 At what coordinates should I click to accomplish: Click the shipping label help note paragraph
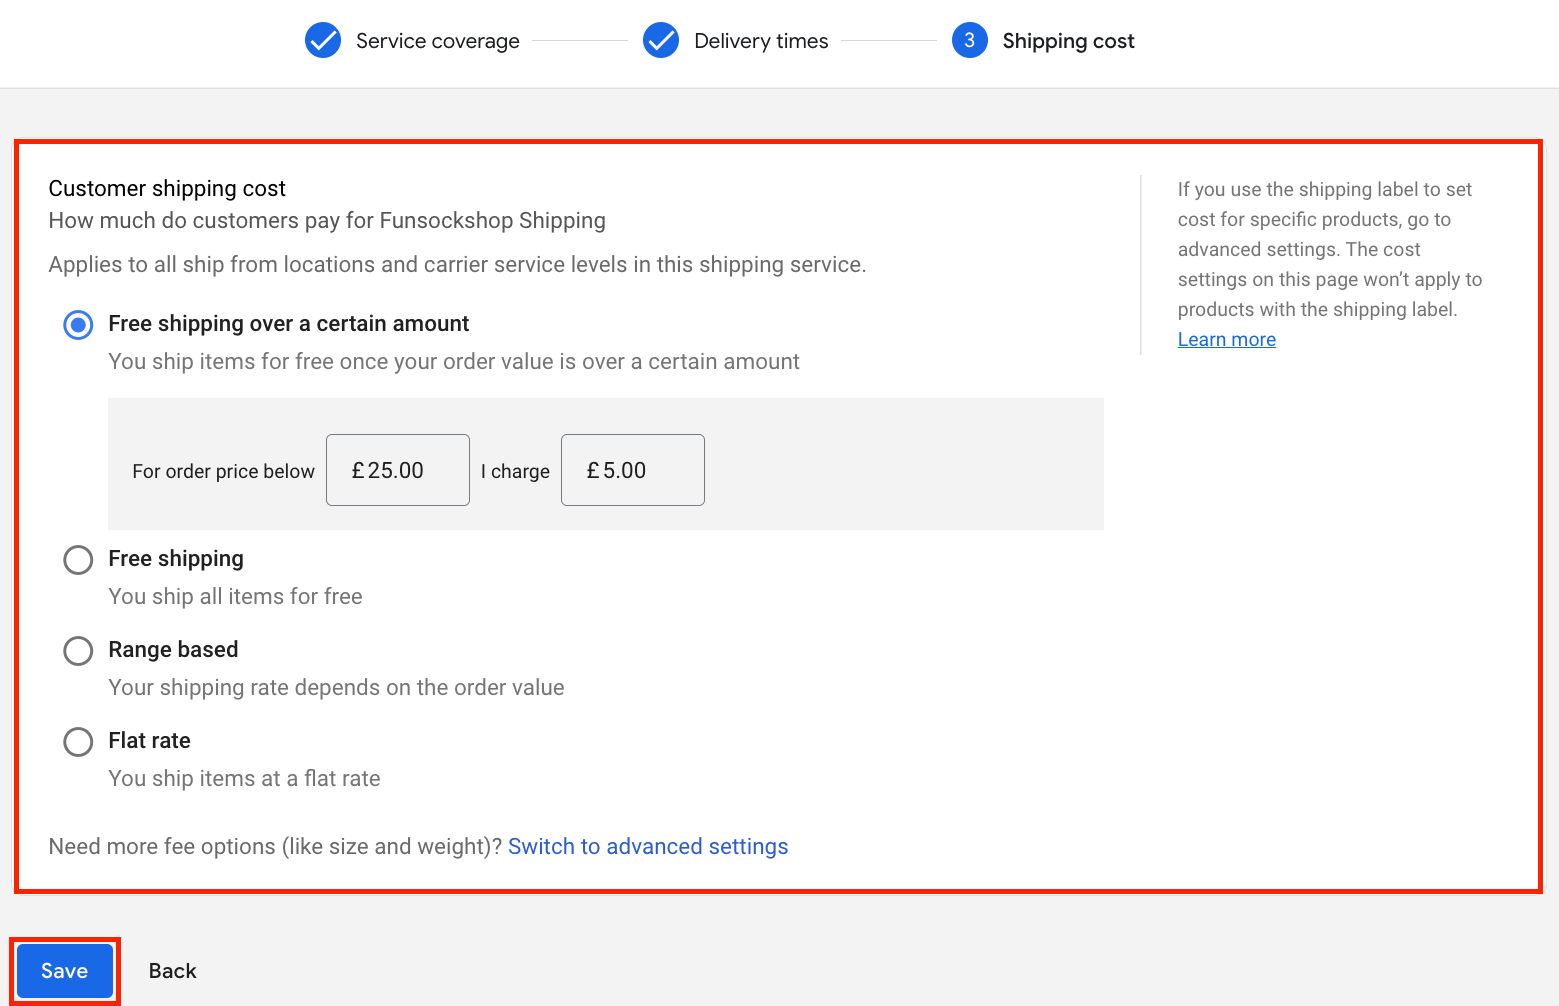pyautogui.click(x=1329, y=249)
